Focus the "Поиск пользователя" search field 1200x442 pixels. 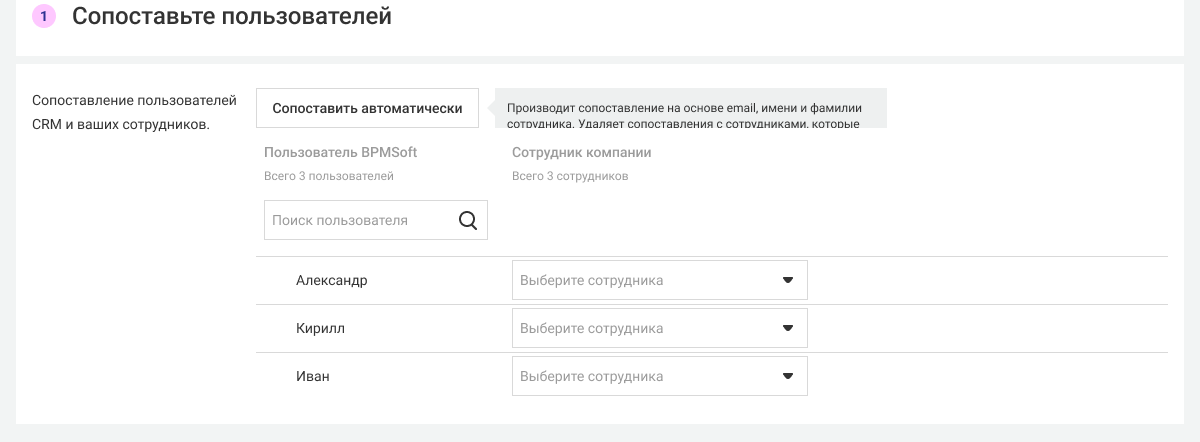point(355,220)
